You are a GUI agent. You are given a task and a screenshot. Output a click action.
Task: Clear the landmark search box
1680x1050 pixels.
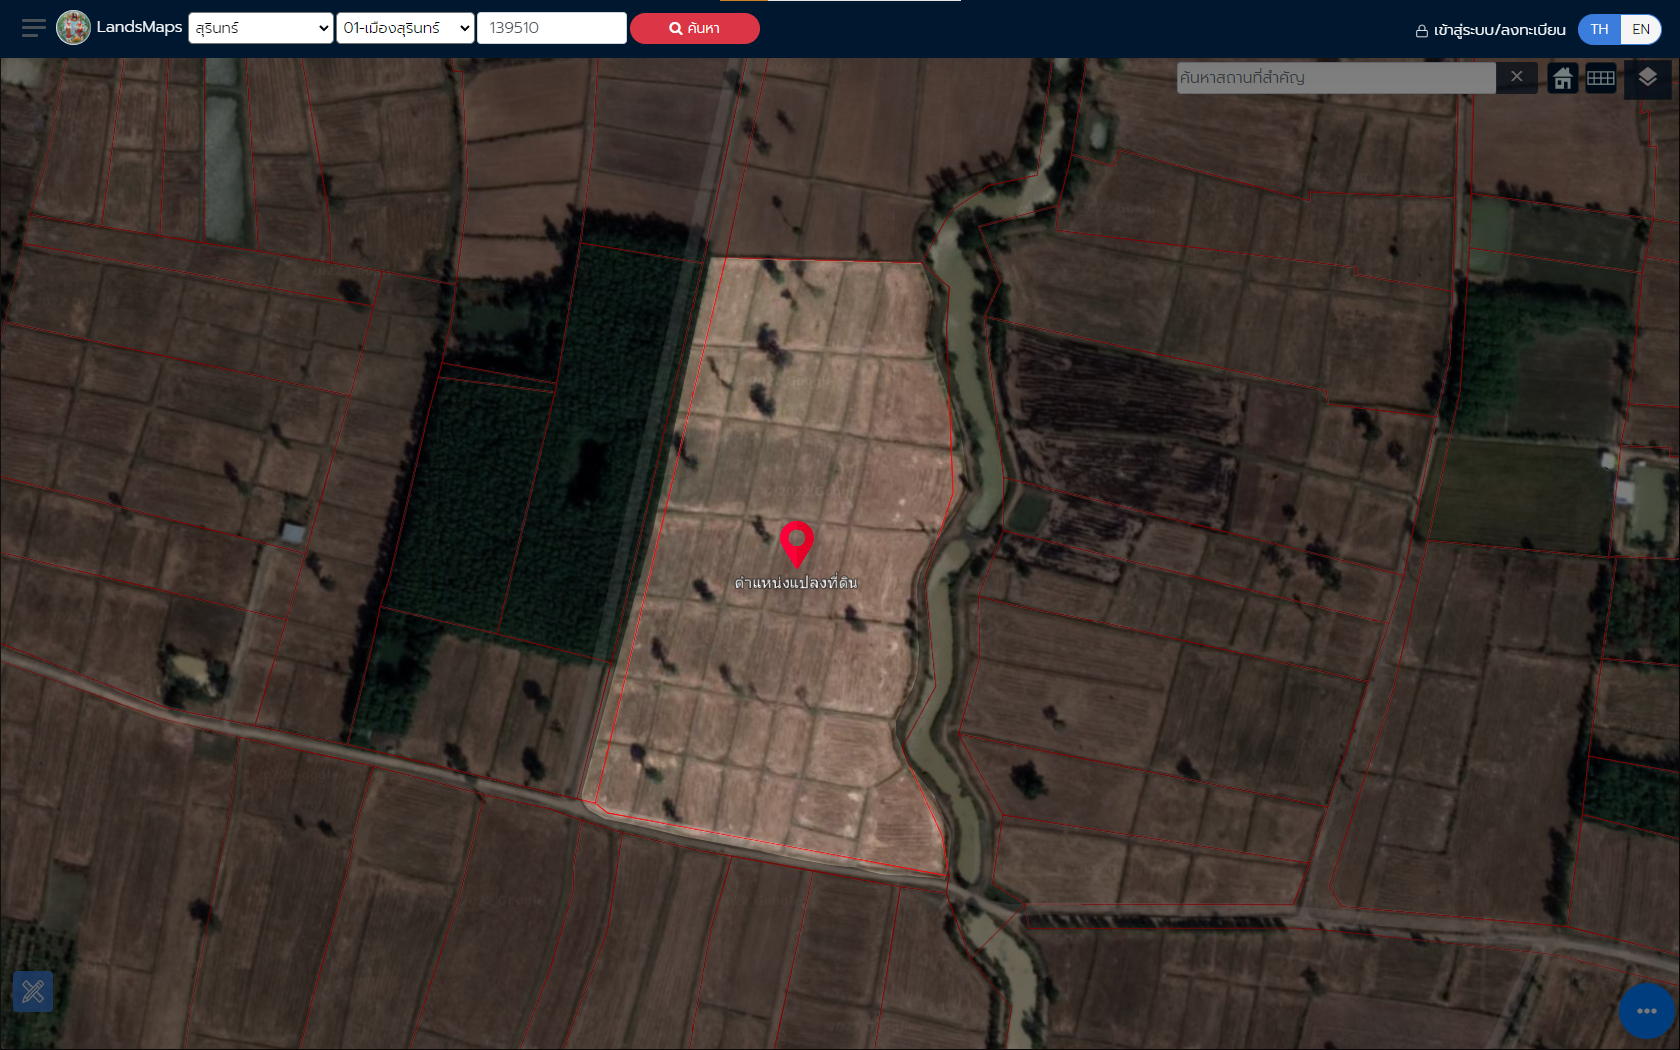(1517, 77)
